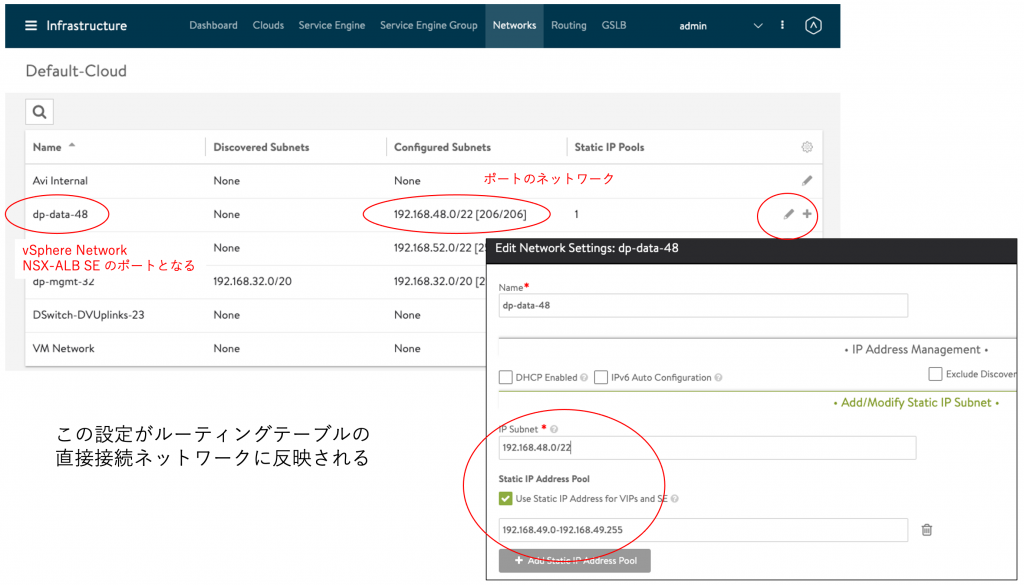The height and width of the screenshot is (585, 1024).
Task: Click the search magnifier icon
Action: (39, 112)
